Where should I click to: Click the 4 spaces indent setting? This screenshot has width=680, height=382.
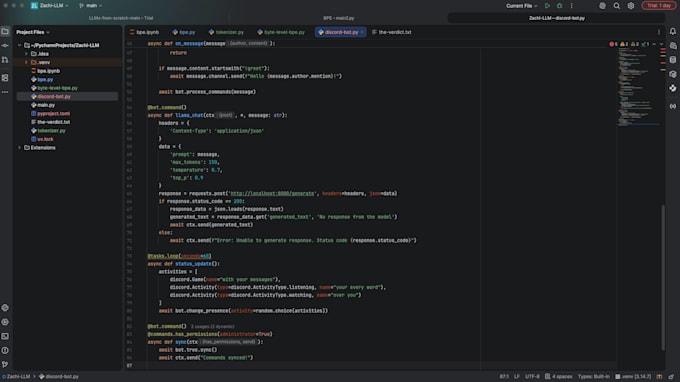click(x=559, y=376)
